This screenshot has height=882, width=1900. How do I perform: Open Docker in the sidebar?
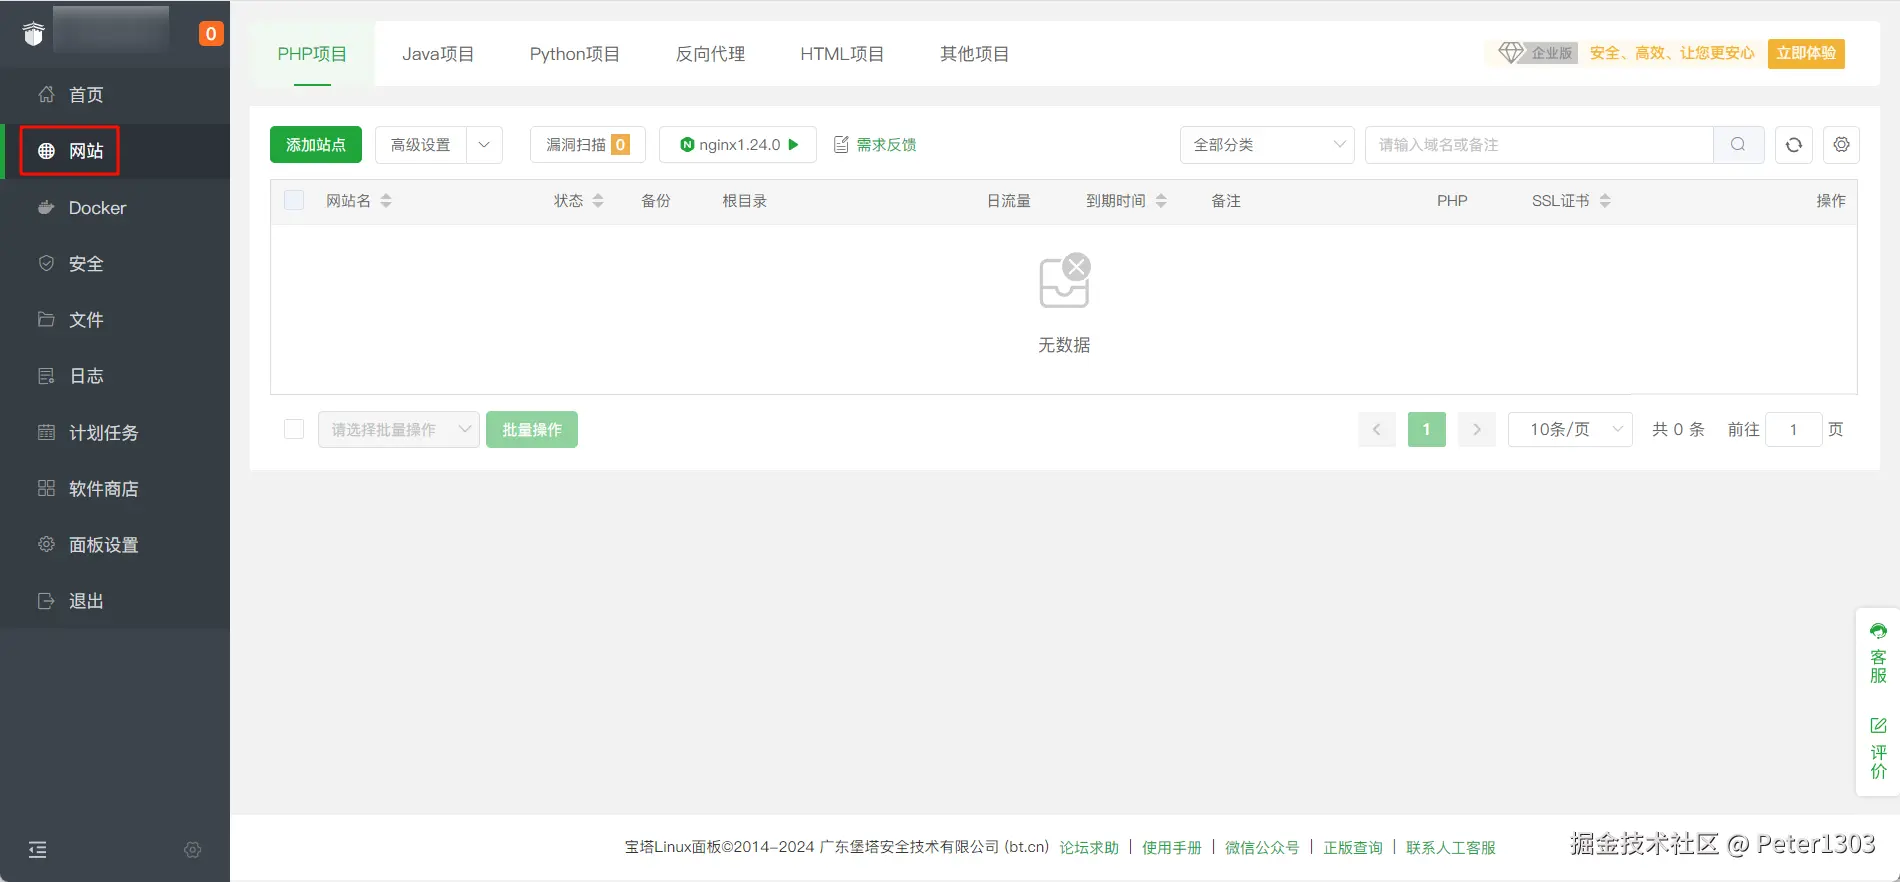(x=115, y=208)
